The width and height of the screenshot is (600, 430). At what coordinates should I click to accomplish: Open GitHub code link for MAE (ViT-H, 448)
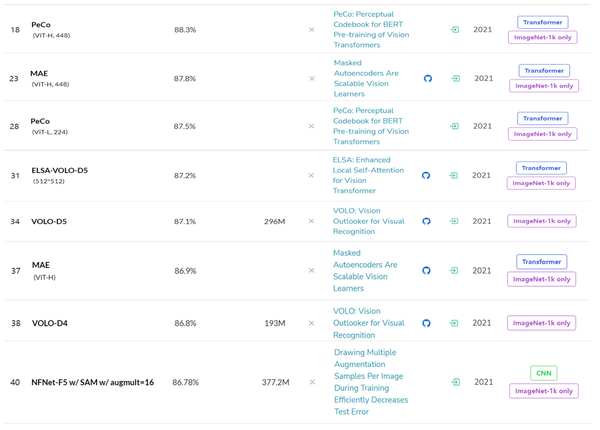pos(428,78)
